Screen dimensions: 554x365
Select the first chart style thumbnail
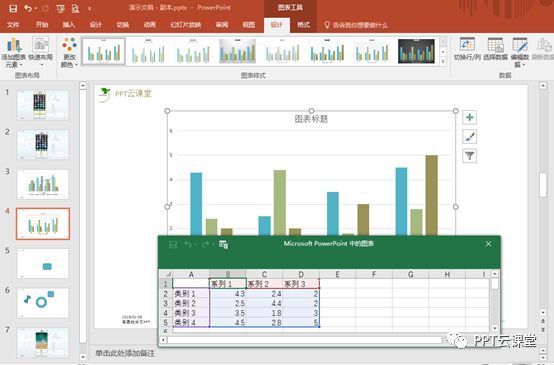[104, 52]
